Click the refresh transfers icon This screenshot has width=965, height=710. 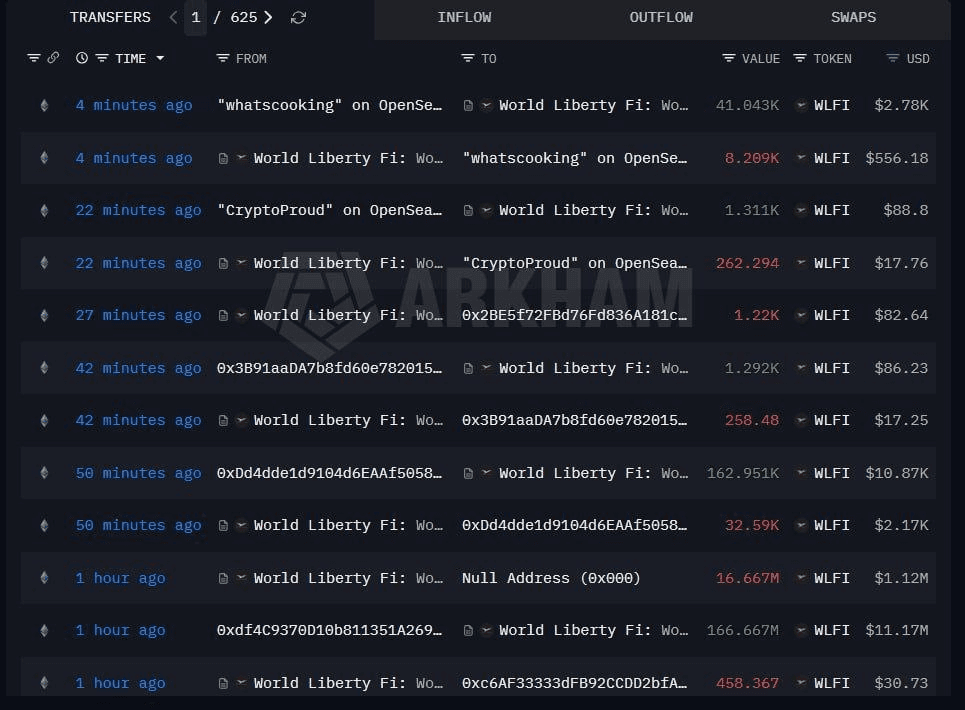pos(298,17)
